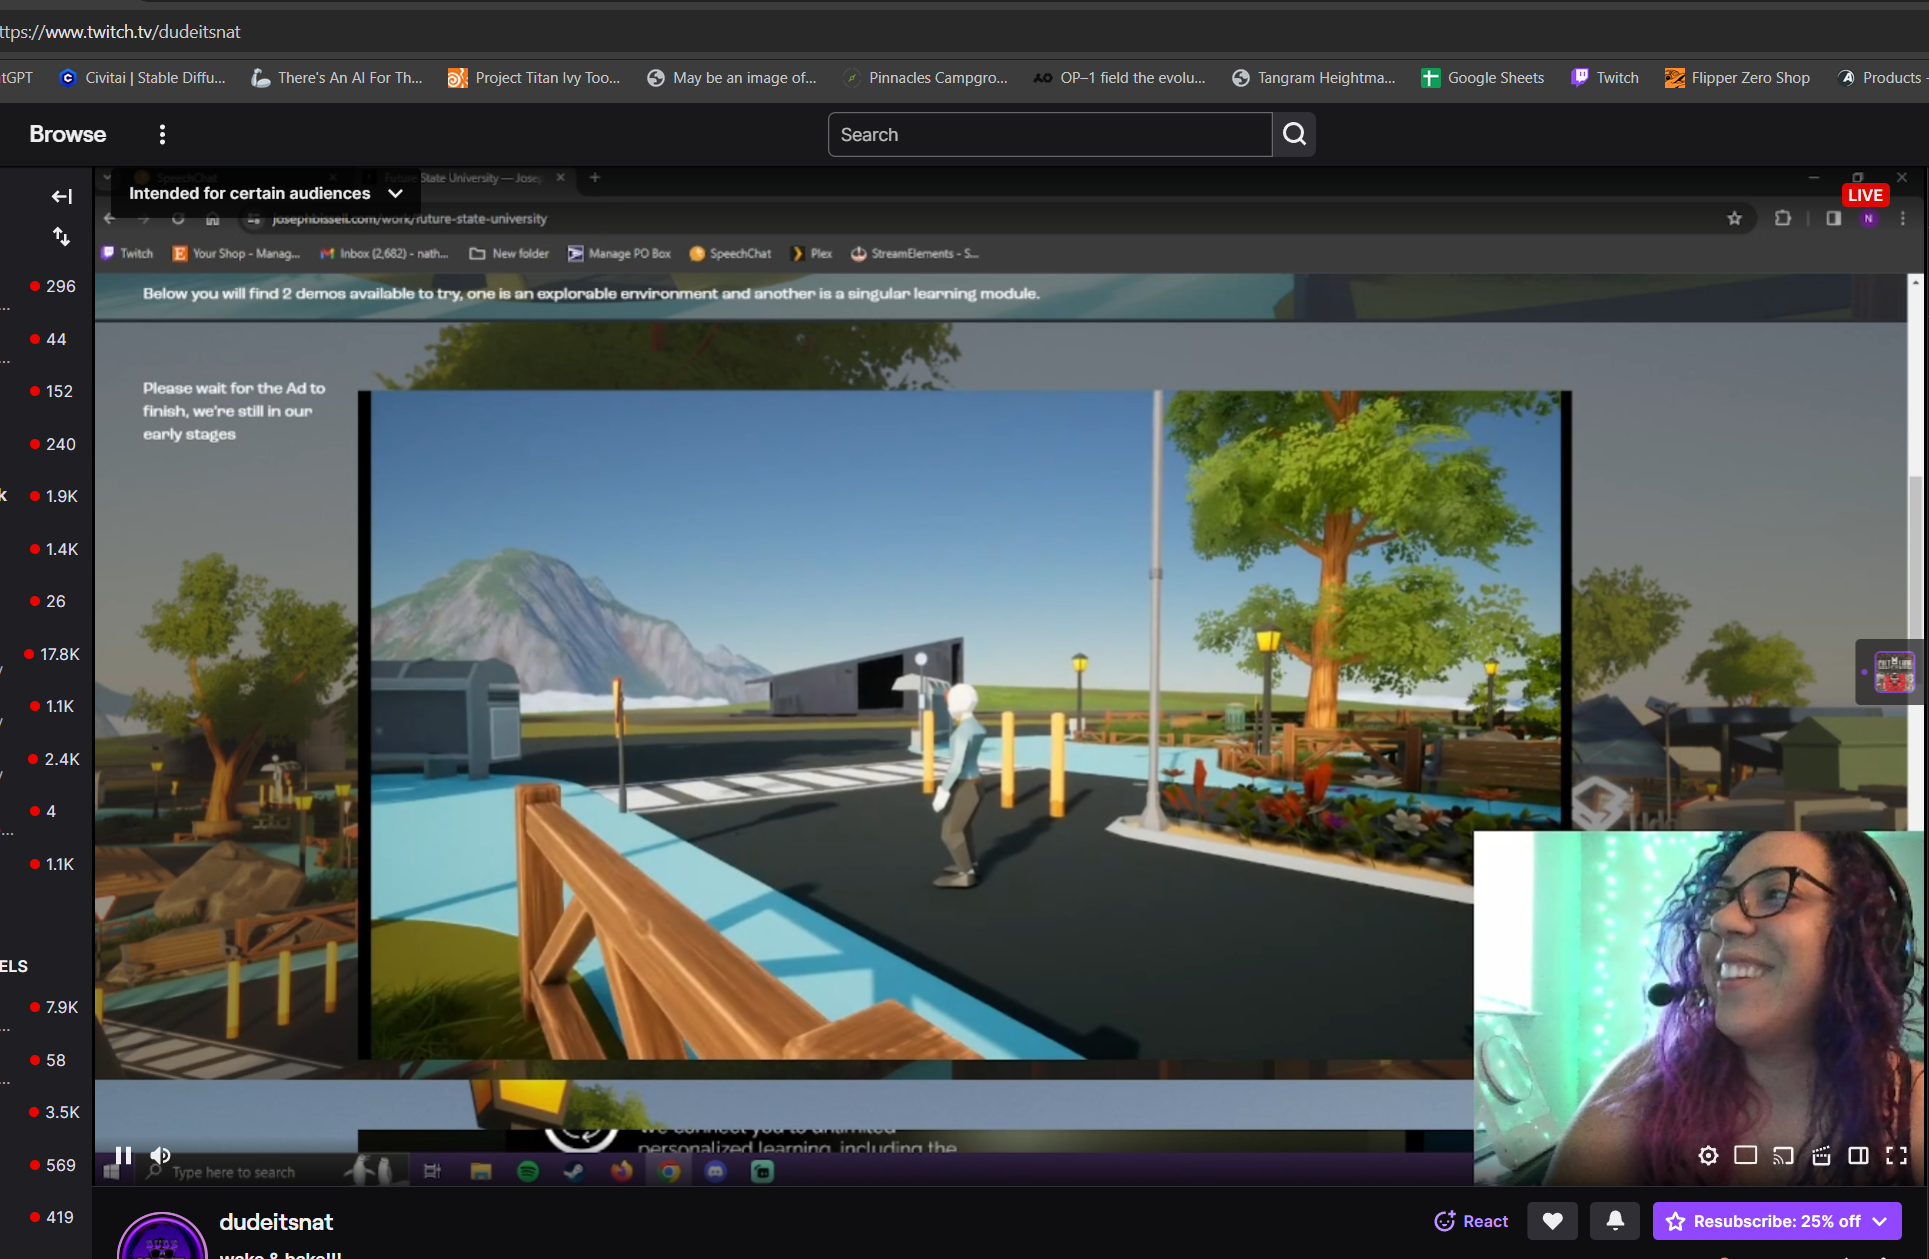Open the Clip creation tool

pyautogui.click(x=1821, y=1155)
